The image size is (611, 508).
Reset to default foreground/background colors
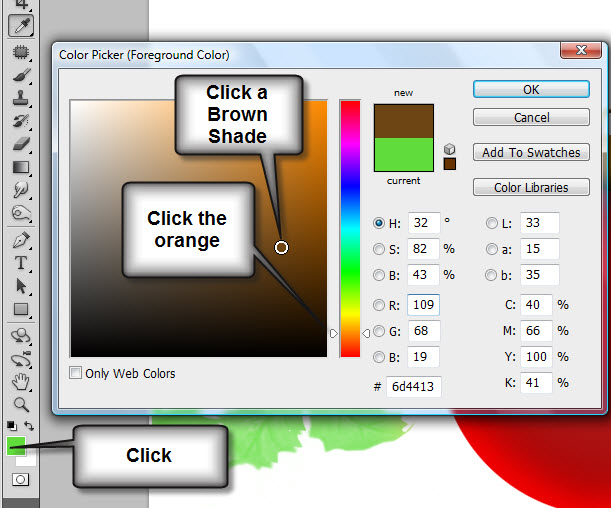(12, 426)
